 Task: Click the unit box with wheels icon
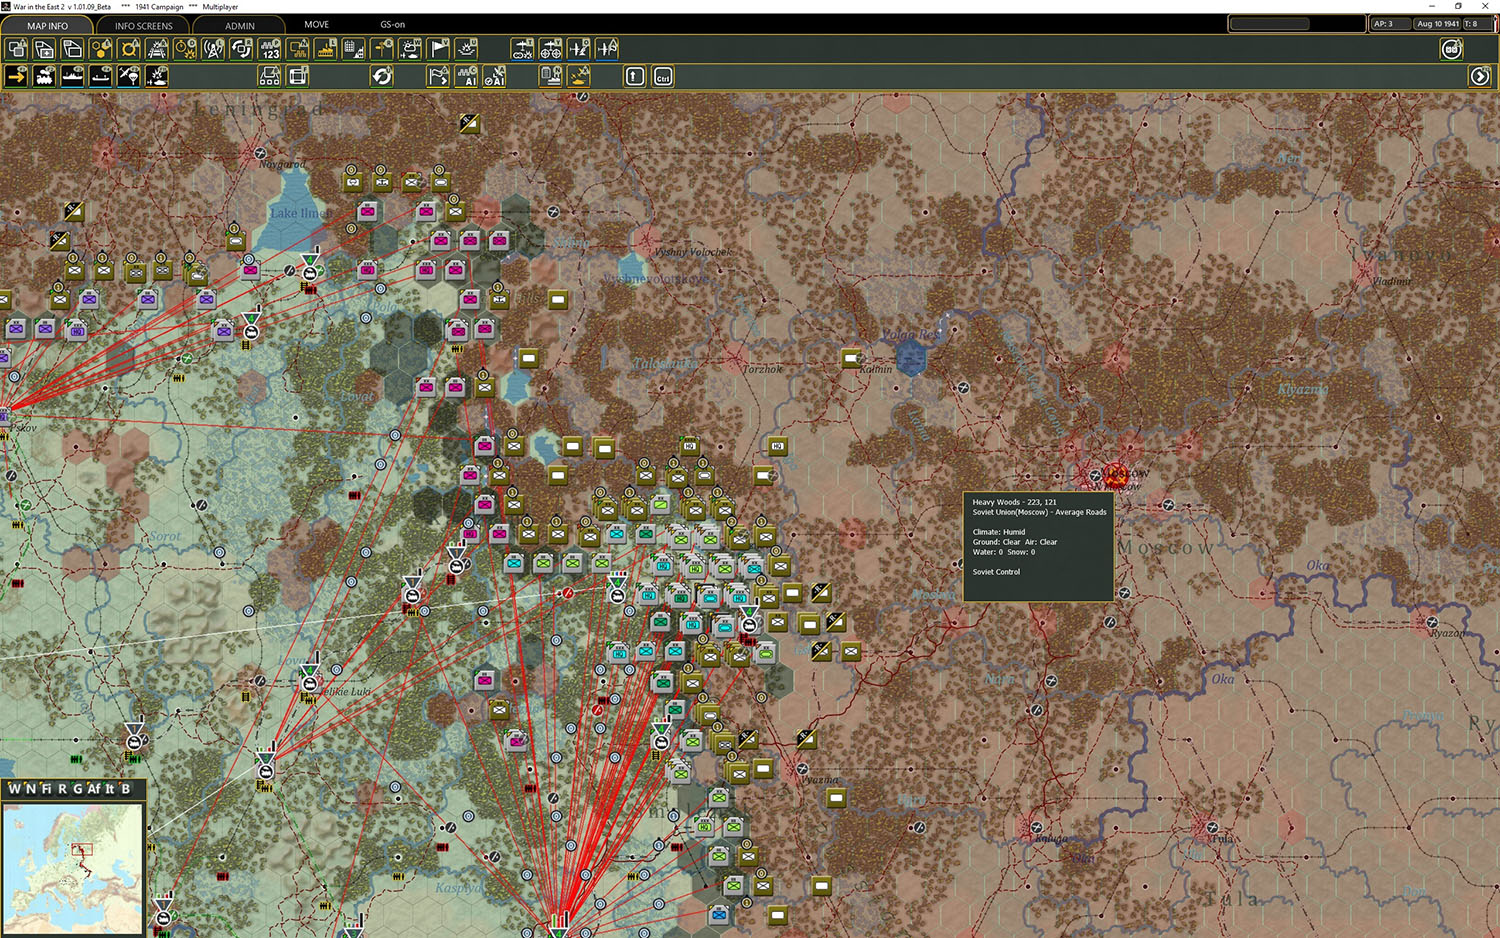pos(270,76)
